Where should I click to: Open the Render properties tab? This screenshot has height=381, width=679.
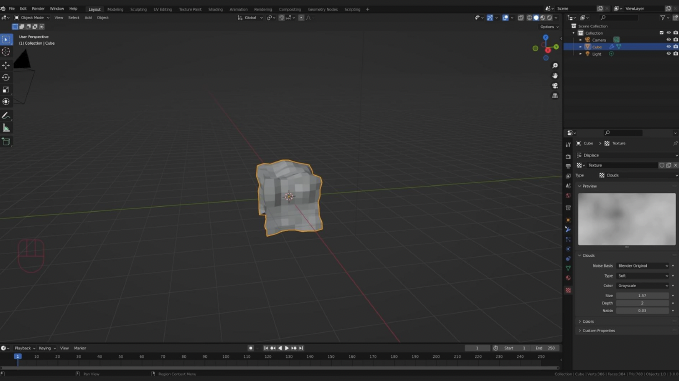tap(568, 157)
